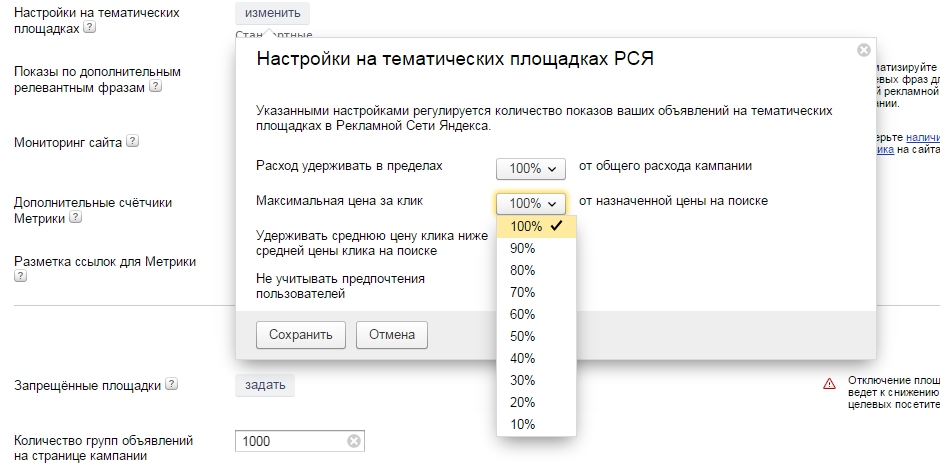Screen dimensions: 940x465
Task: Open help icon next to Настройки на тематических площадках
Action: click(x=89, y=27)
